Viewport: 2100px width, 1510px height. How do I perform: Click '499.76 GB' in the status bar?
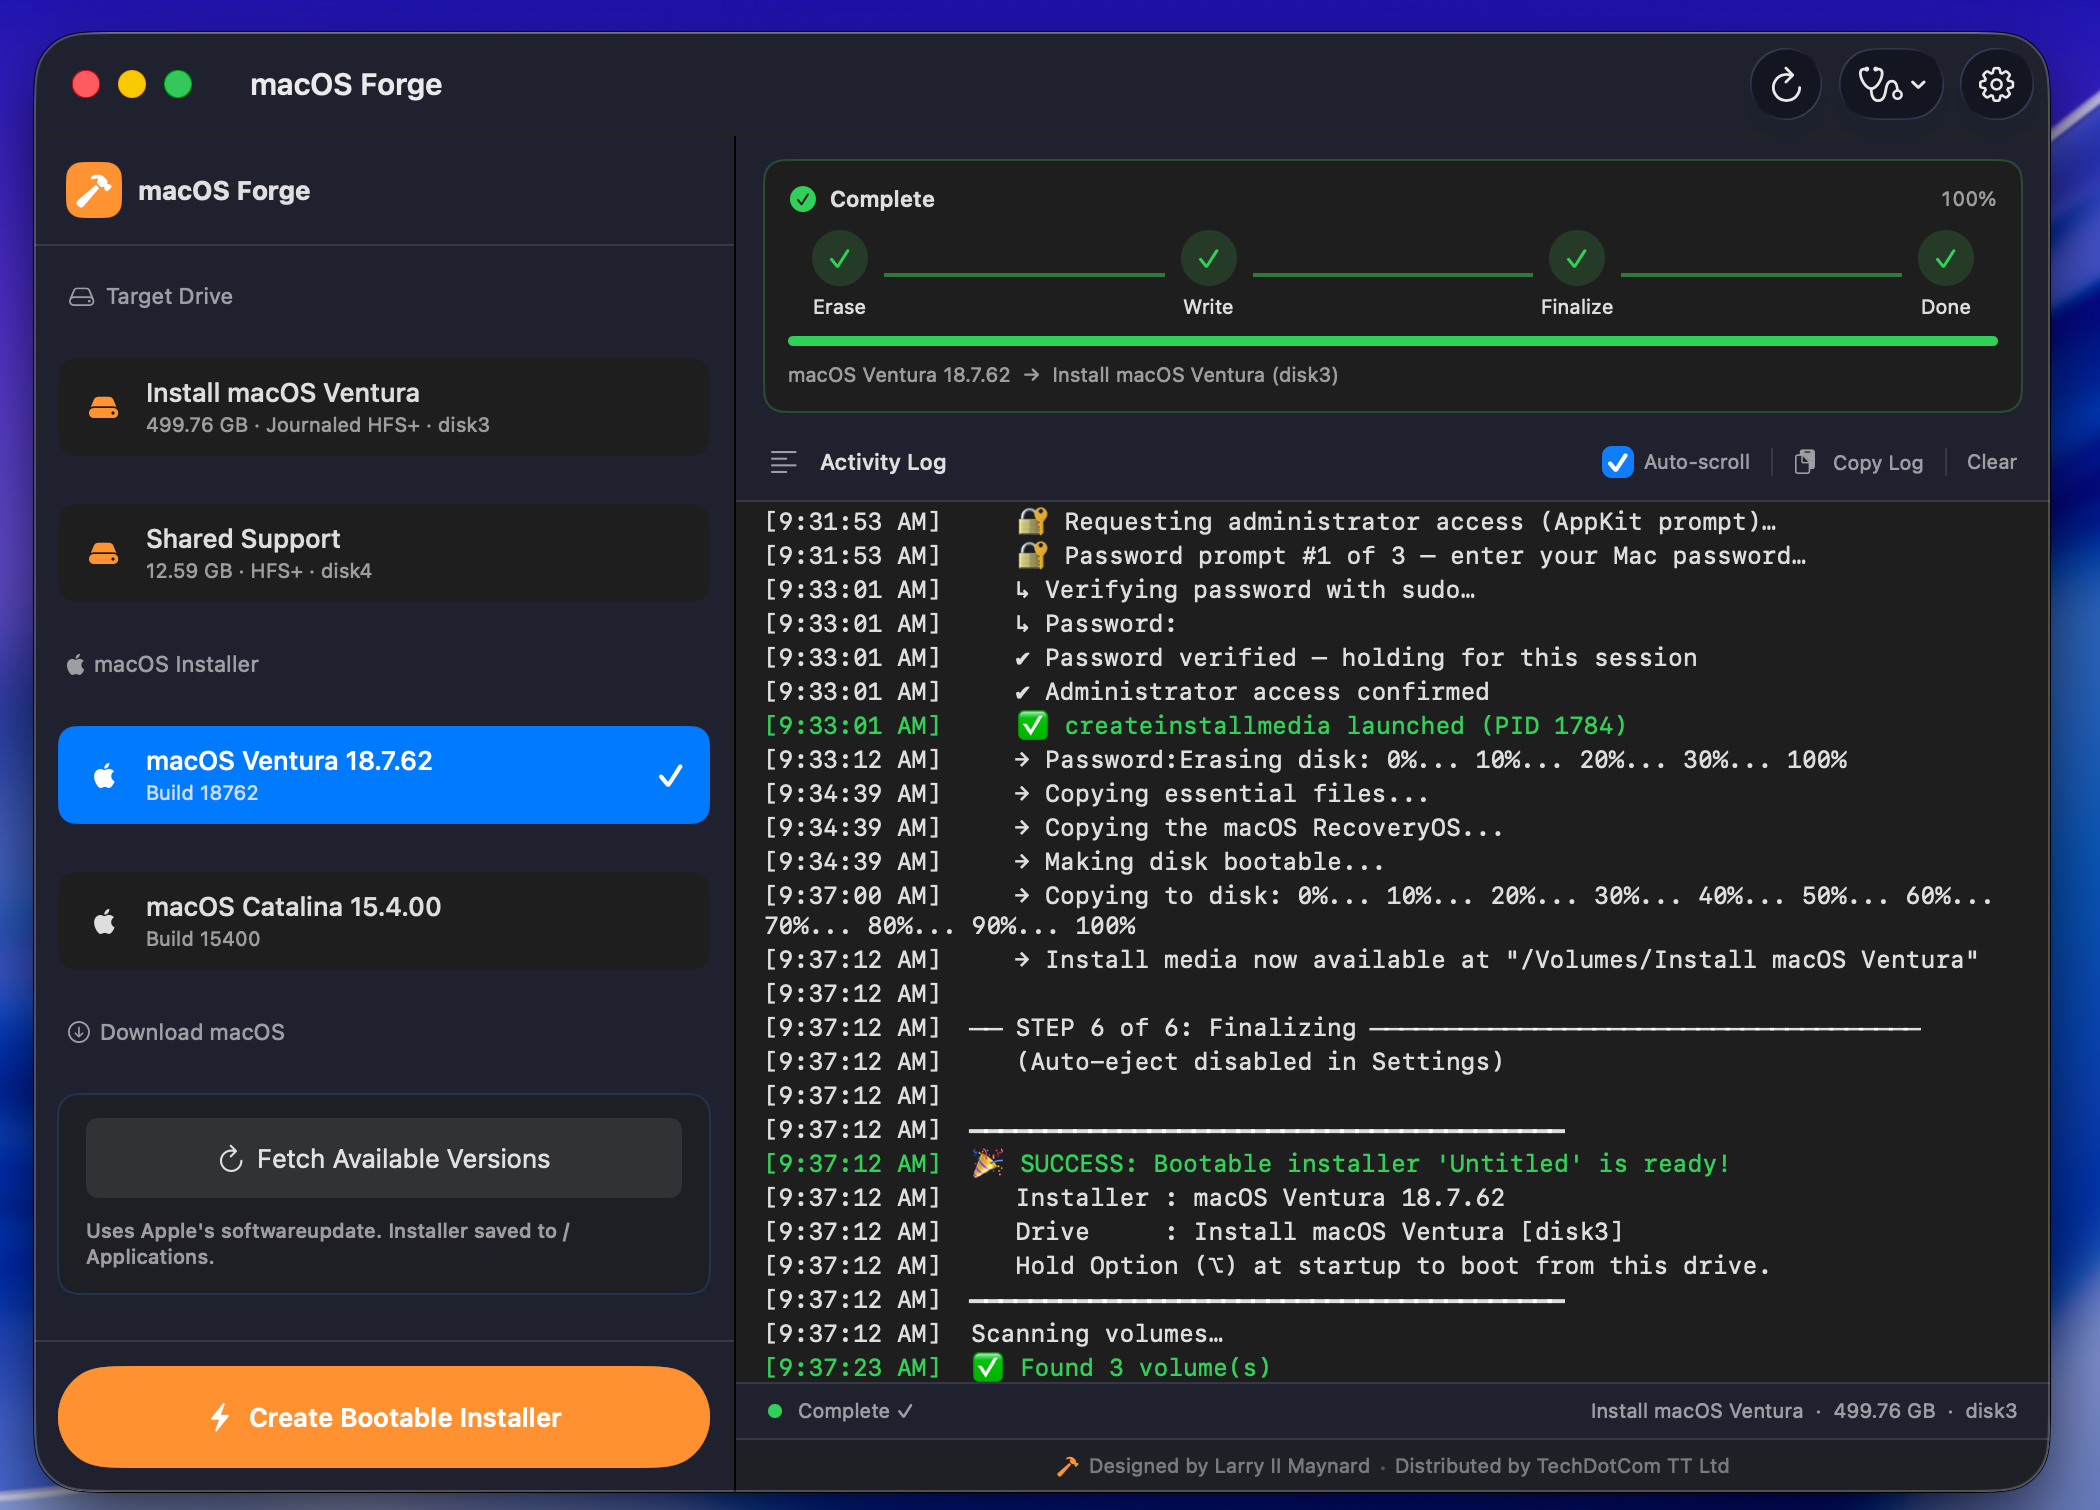1884,1411
